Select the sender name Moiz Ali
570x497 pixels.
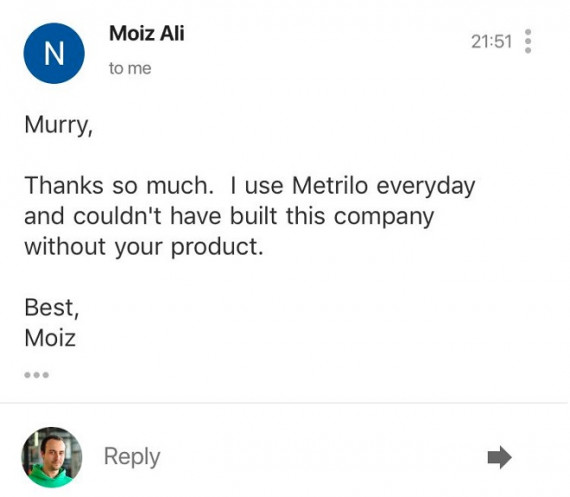point(146,33)
